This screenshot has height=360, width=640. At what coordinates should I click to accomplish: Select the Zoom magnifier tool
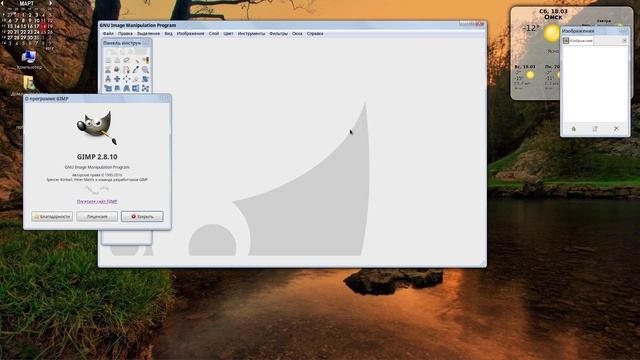pos(145,69)
